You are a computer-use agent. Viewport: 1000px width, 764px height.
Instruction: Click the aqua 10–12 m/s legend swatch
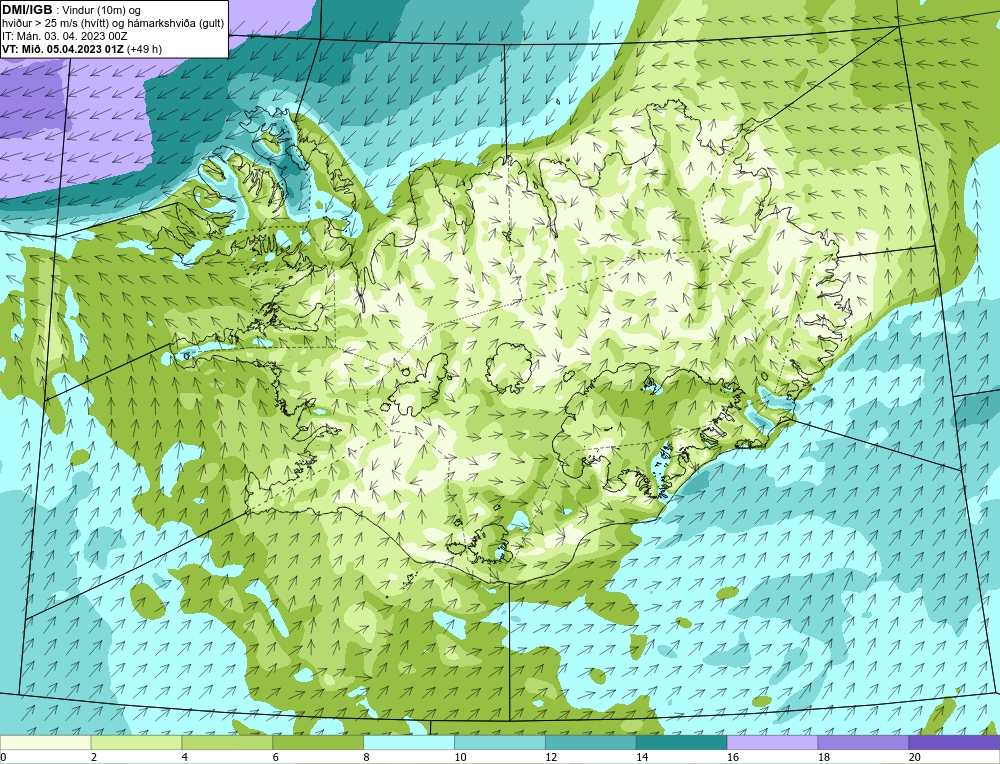pos(500,742)
